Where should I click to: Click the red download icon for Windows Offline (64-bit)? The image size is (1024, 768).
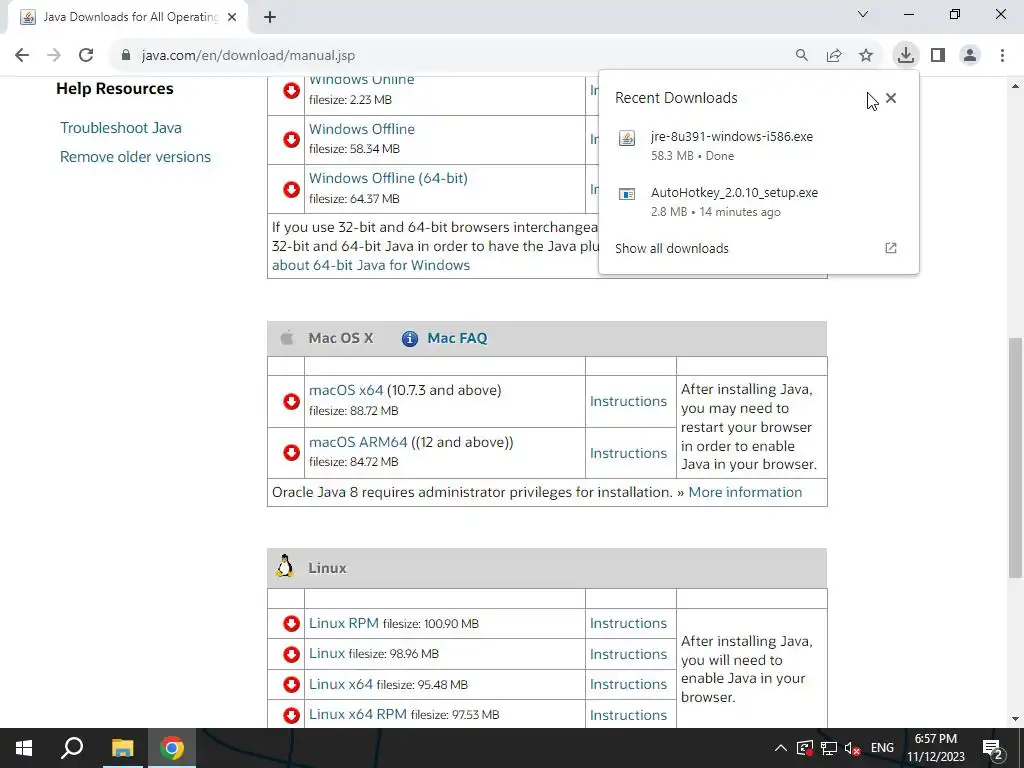click(291, 189)
